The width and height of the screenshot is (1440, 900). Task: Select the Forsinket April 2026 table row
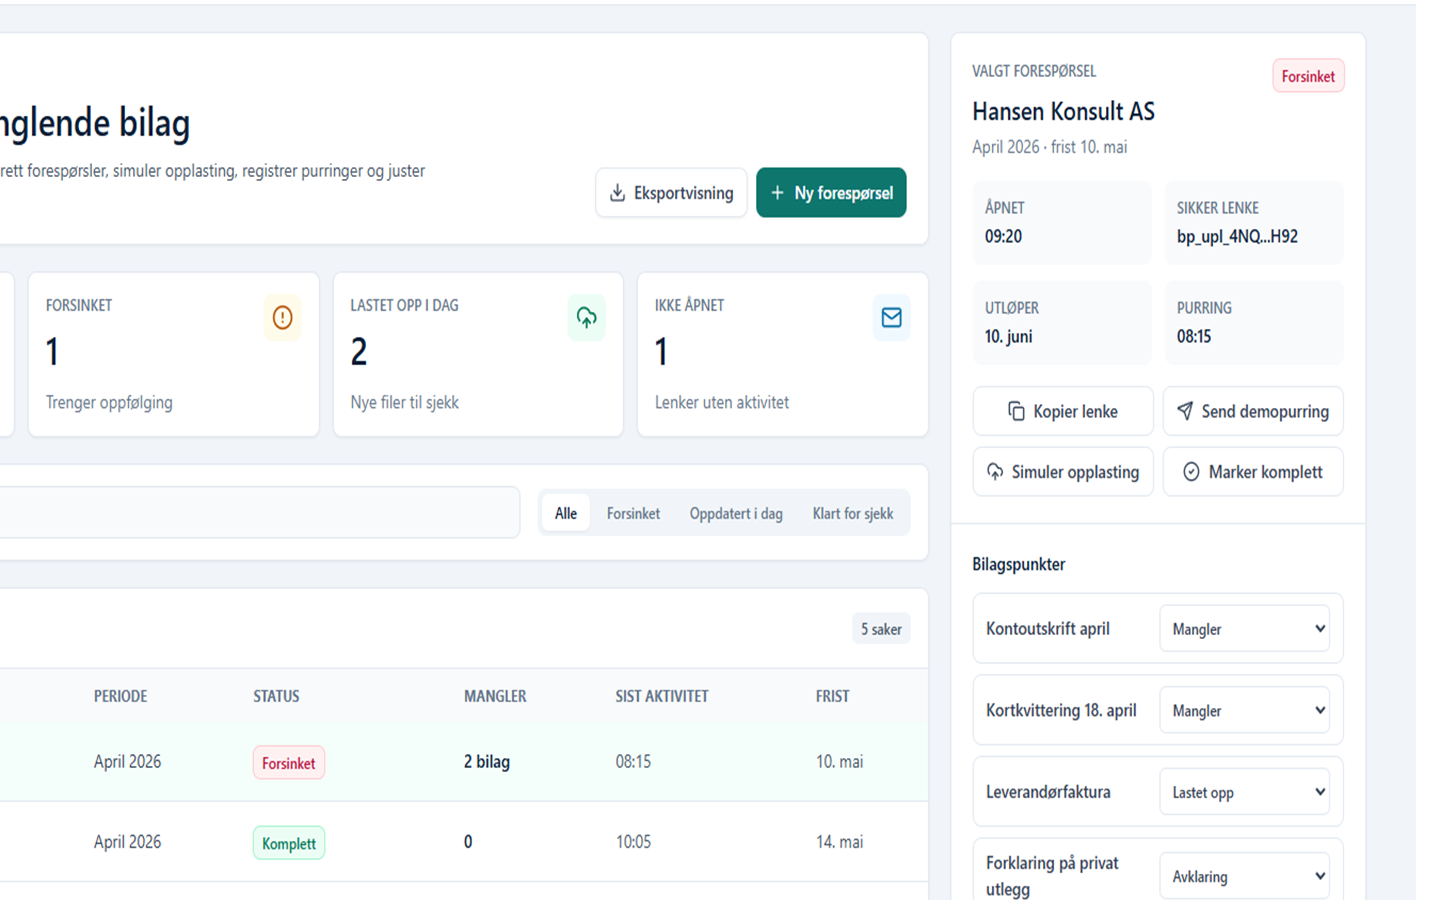(464, 762)
